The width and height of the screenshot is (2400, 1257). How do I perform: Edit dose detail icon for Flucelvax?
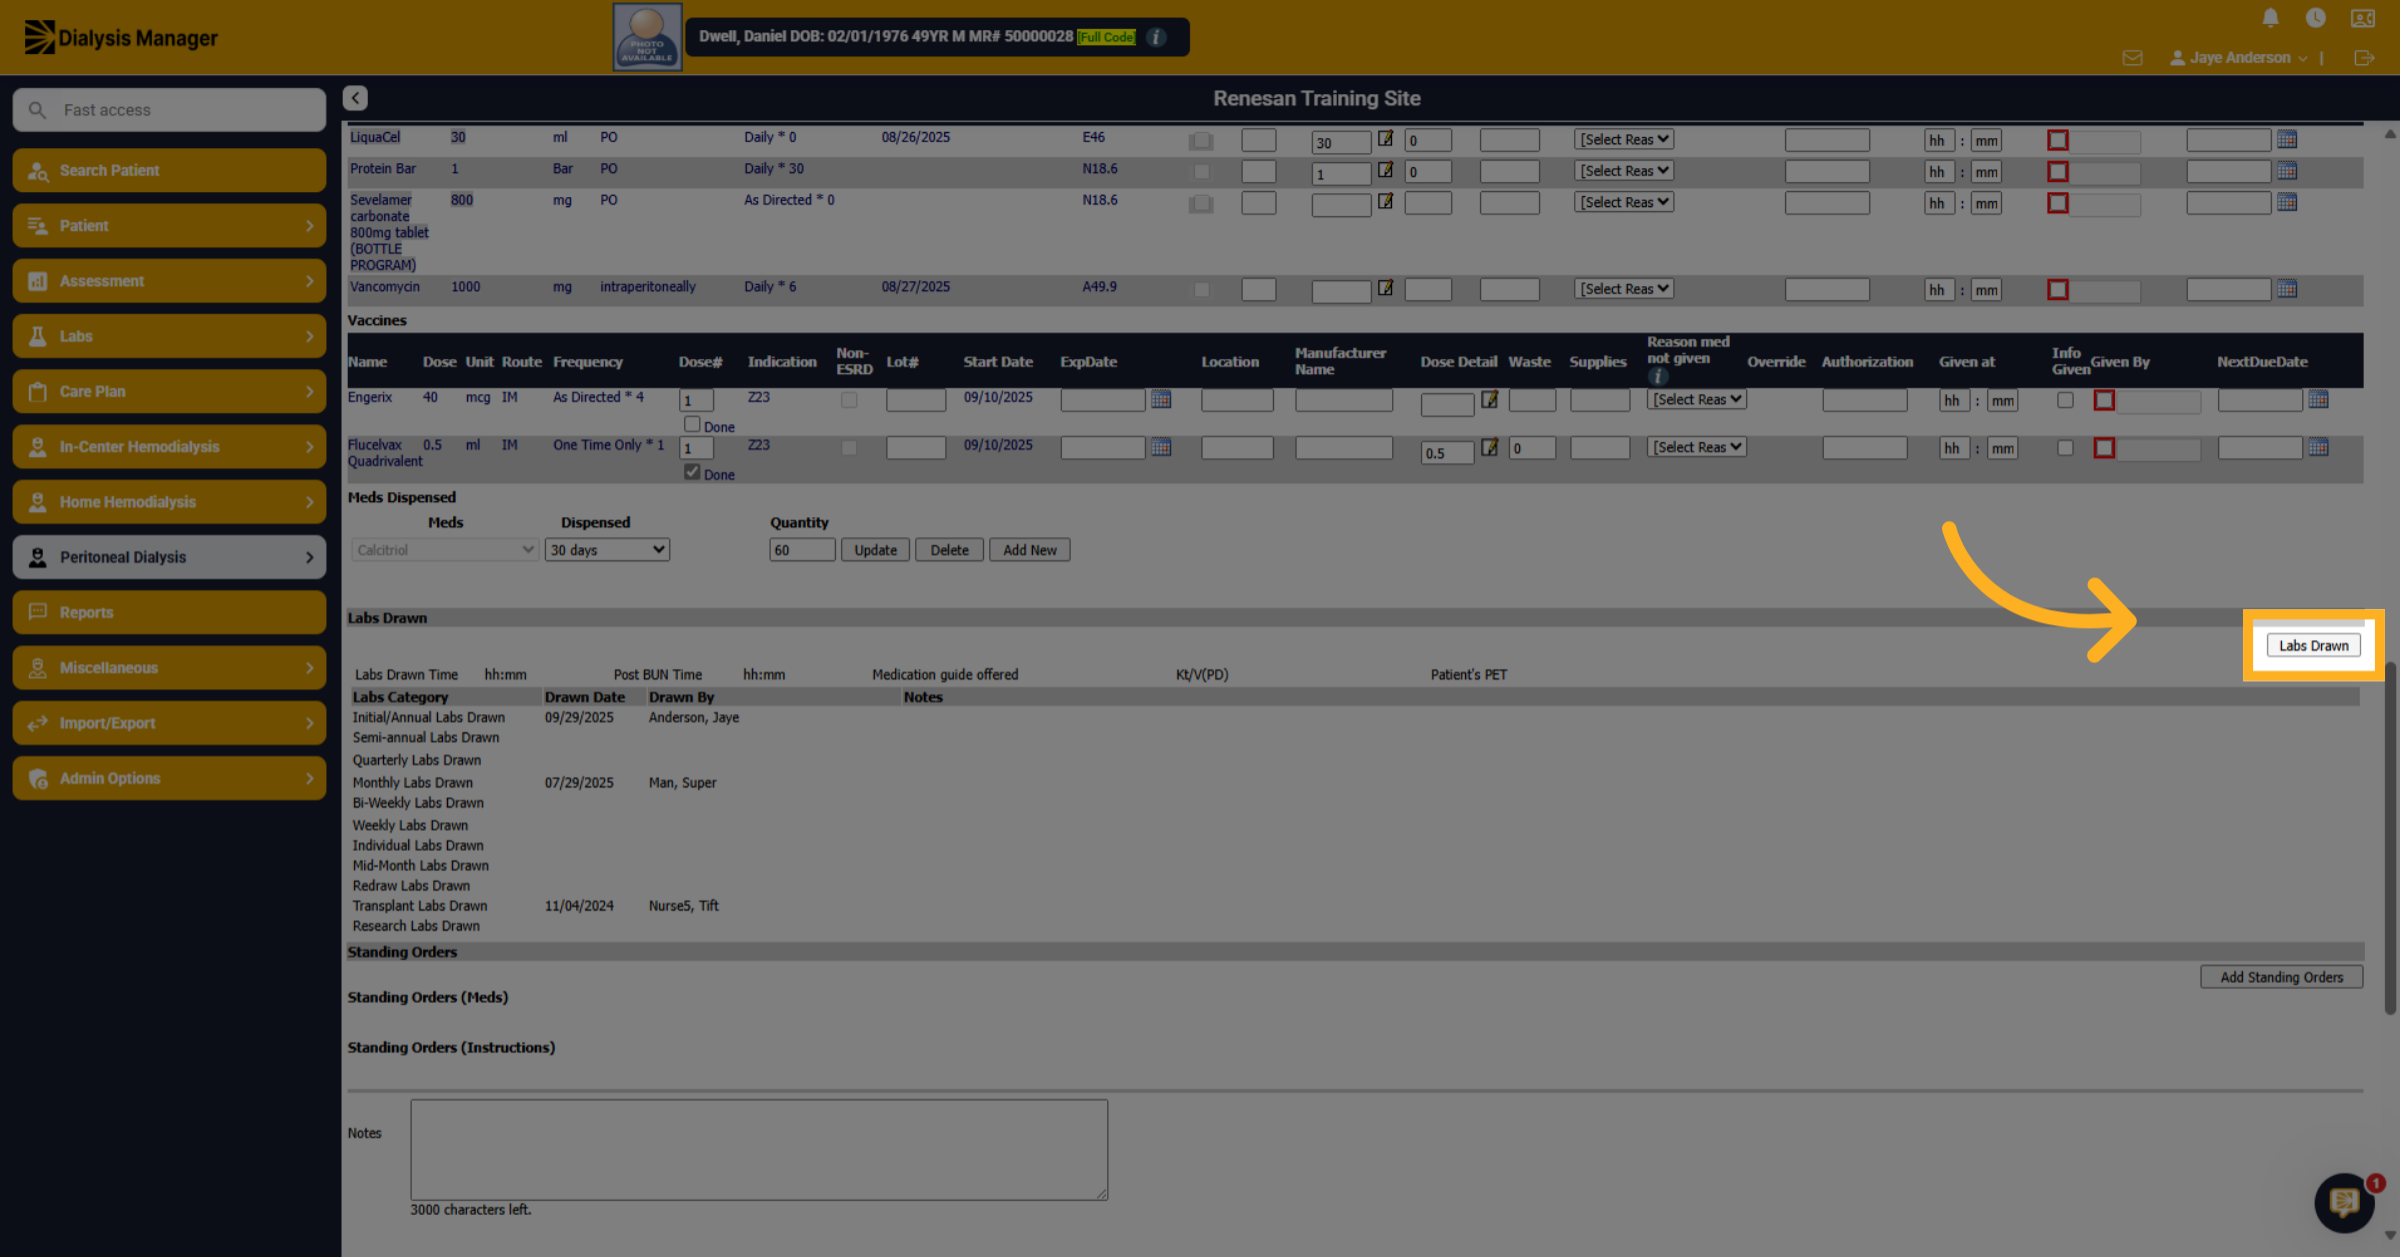pos(1489,447)
